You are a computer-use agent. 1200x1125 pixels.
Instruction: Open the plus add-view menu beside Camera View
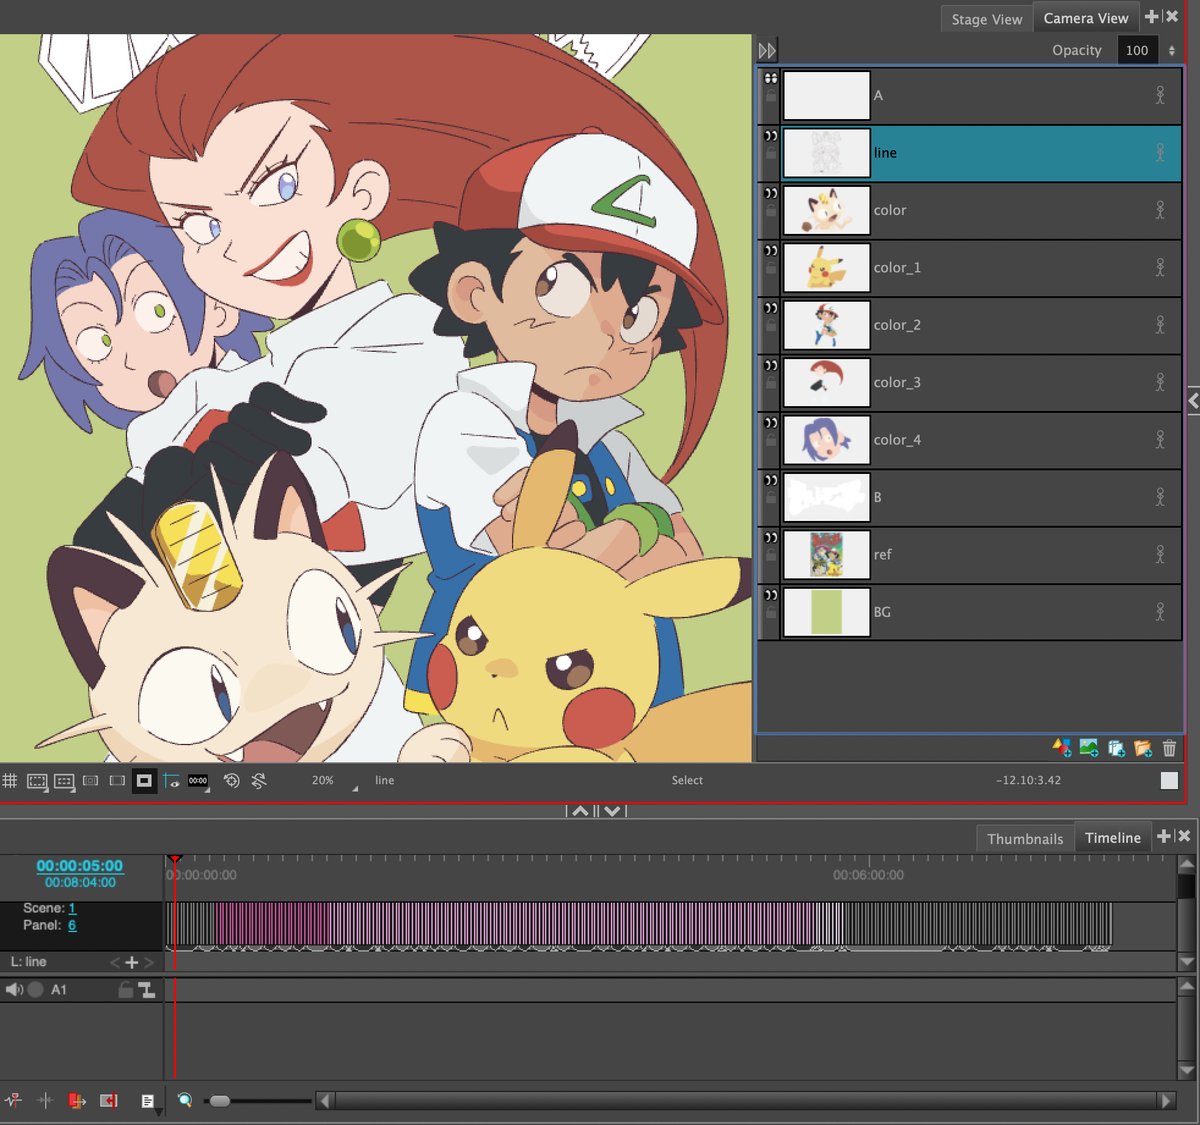1152,17
